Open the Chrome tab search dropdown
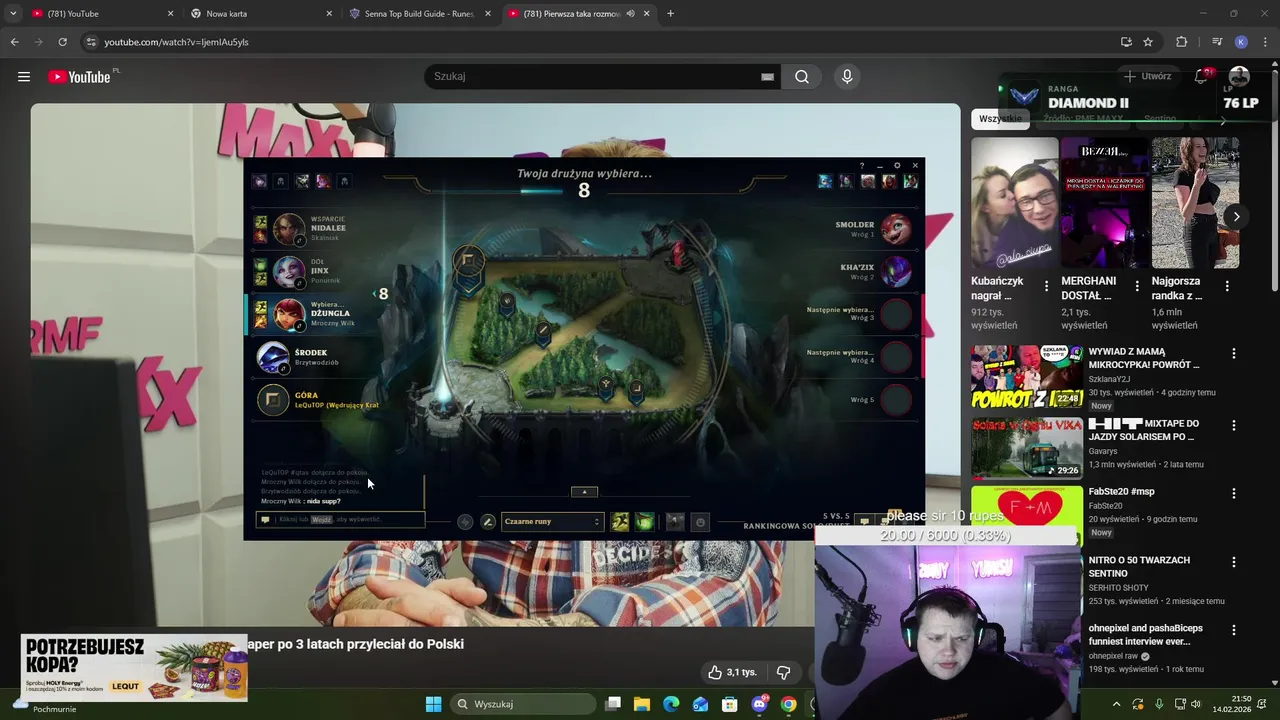 [13, 14]
